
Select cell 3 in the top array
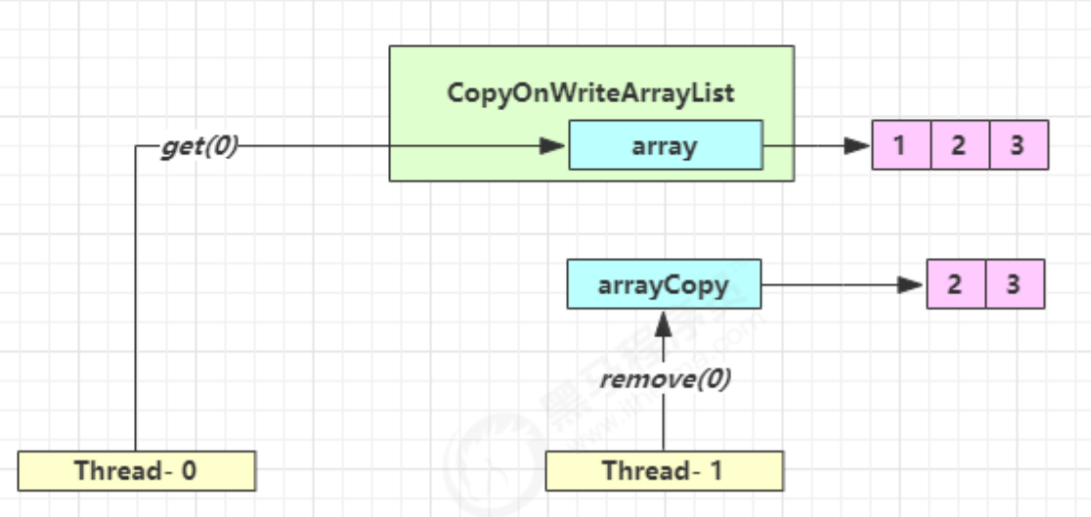point(1018,145)
